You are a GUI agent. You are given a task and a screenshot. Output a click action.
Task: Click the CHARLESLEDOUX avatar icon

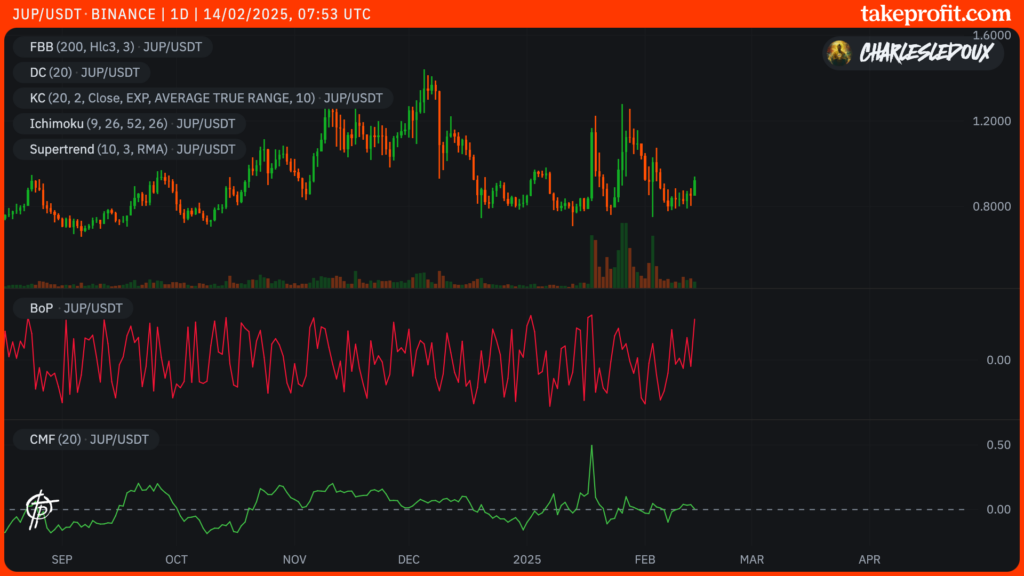pyautogui.click(x=840, y=53)
